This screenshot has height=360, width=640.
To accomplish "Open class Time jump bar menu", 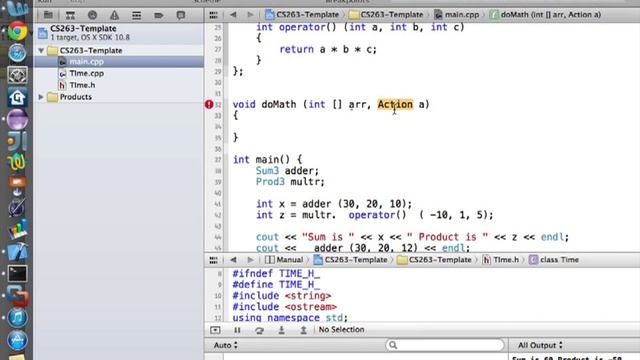I will click(554, 260).
